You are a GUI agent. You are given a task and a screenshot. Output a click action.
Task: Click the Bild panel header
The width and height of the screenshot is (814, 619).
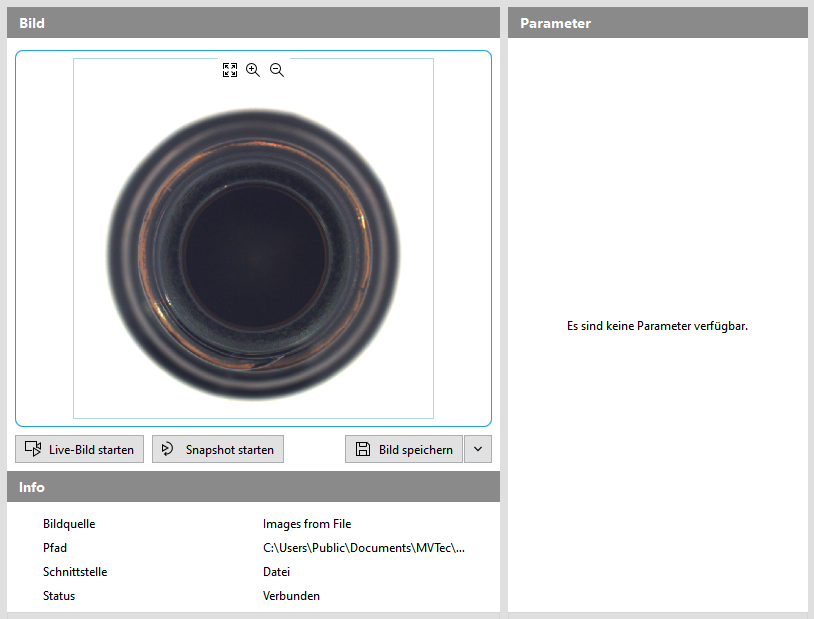253,23
